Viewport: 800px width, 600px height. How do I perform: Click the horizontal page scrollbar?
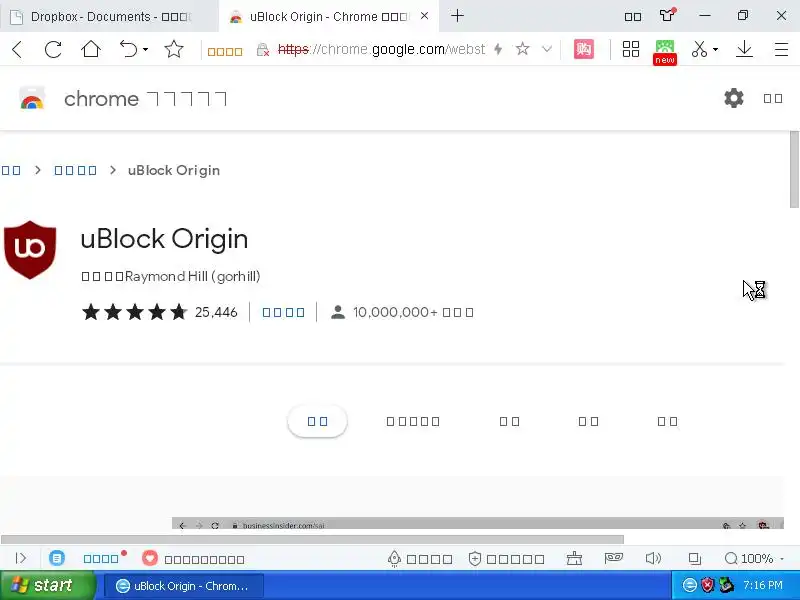312,539
